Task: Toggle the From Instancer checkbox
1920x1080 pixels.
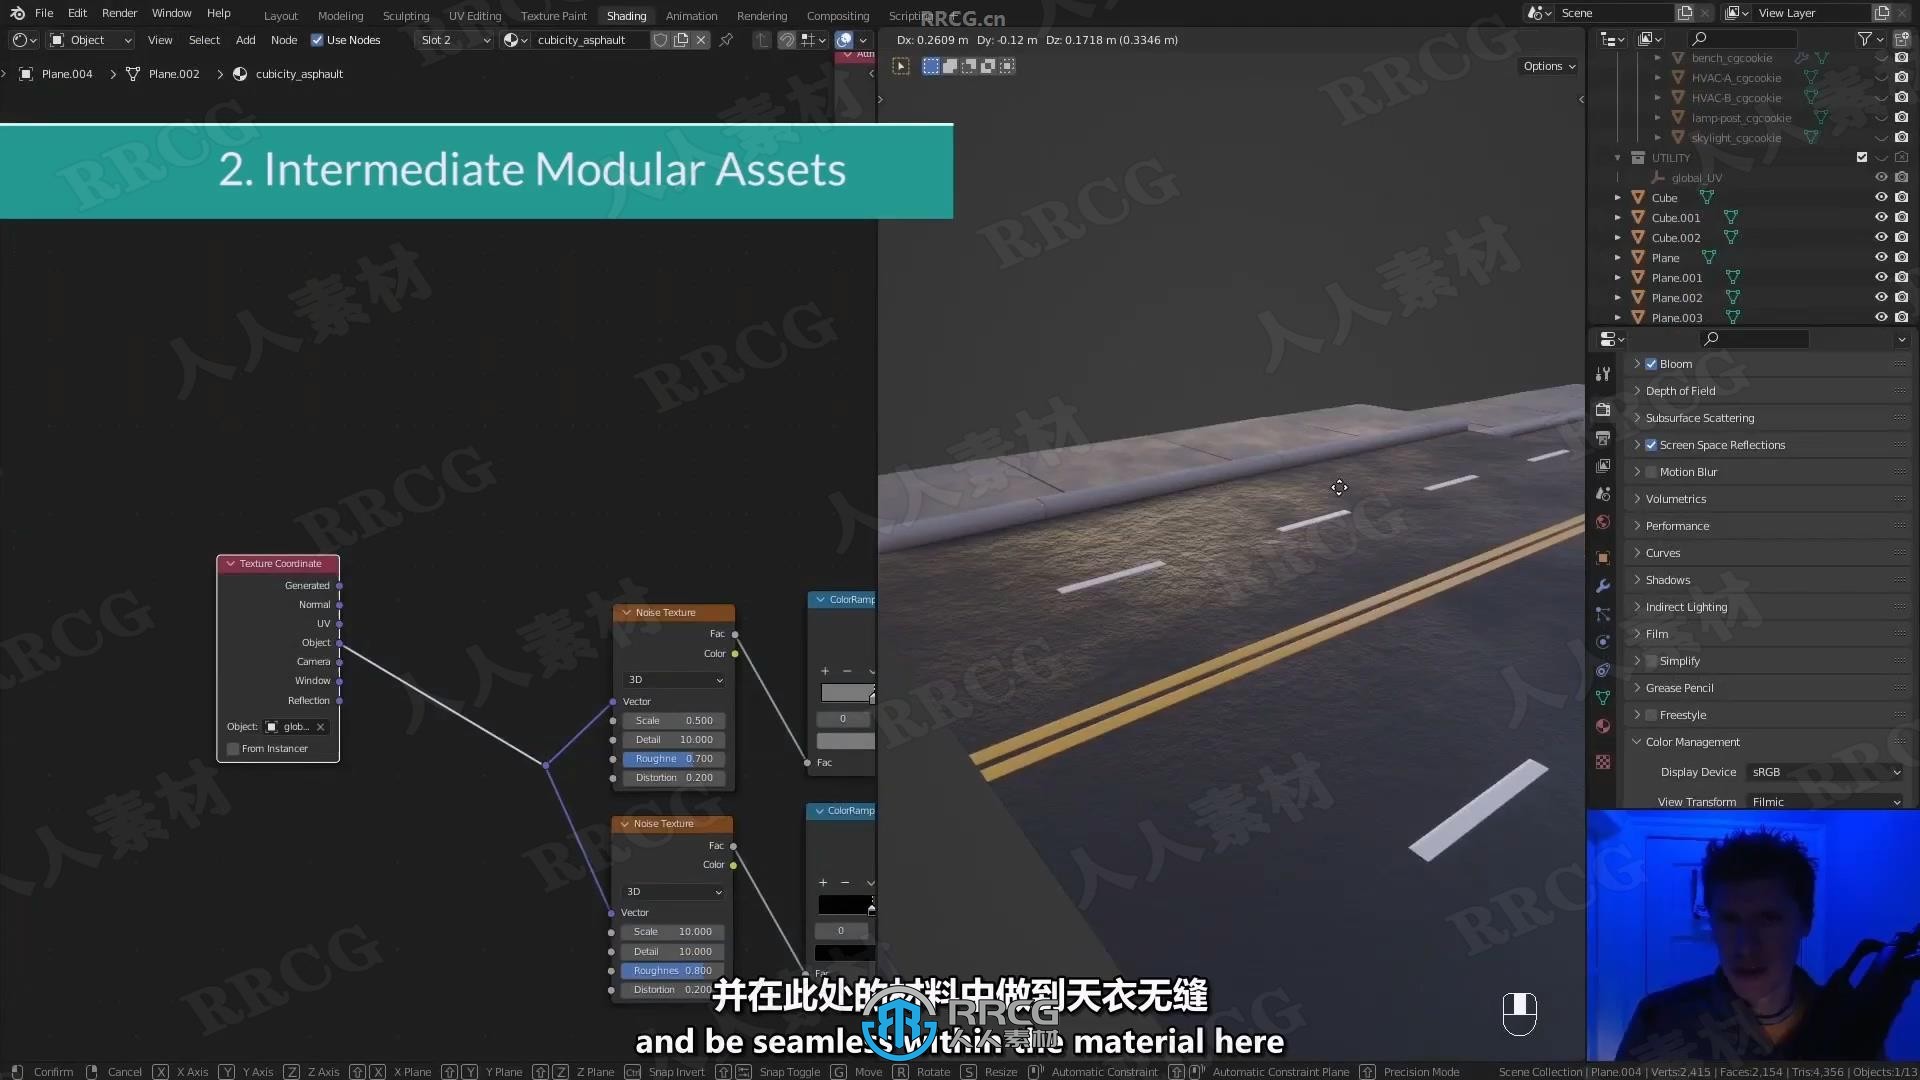Action: pos(233,749)
